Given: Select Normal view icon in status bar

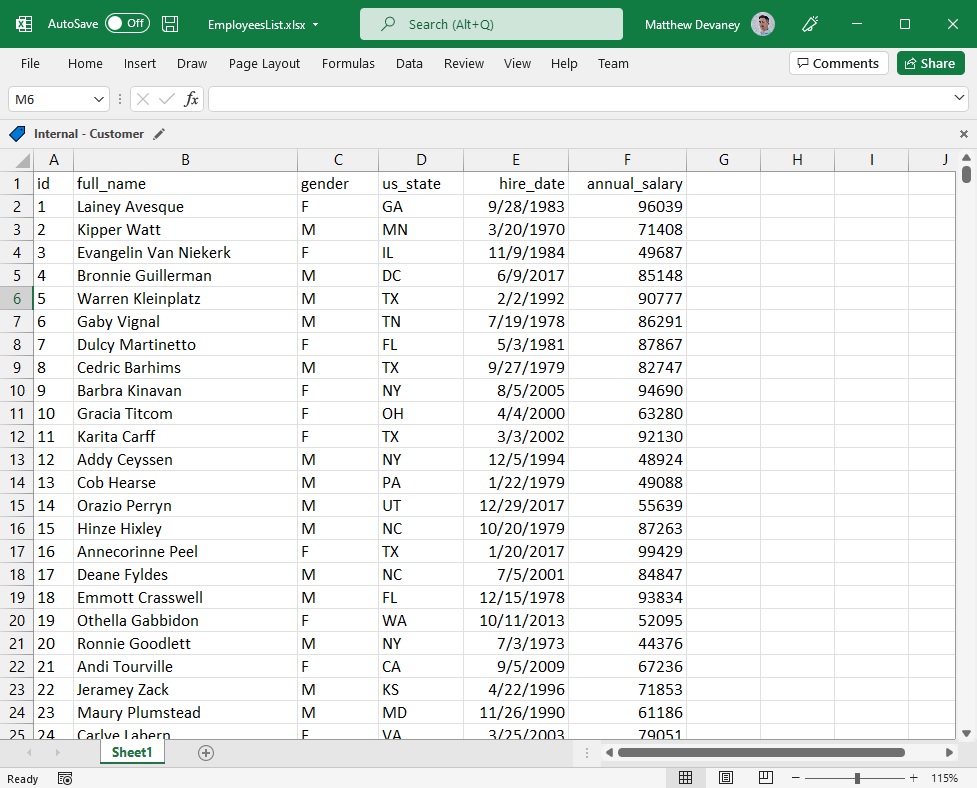Looking at the screenshot, I should coord(685,777).
